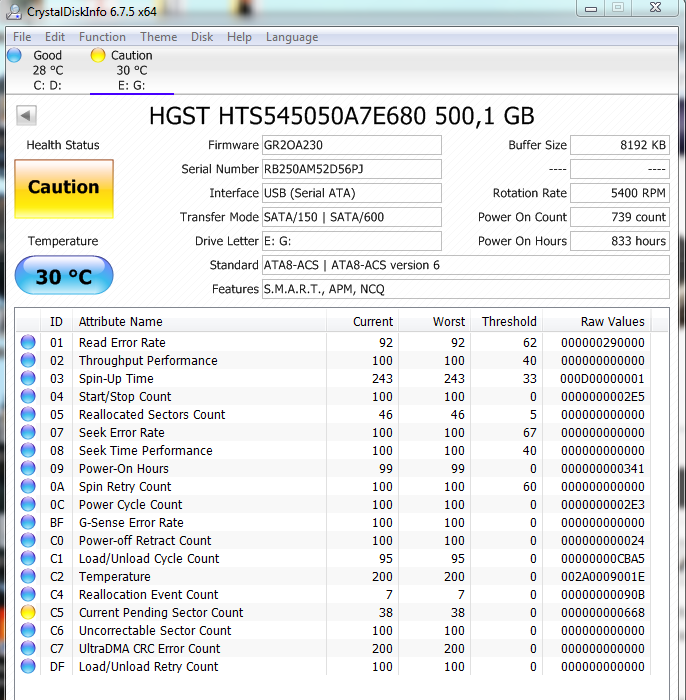Click raw value 00000000090B

point(603,595)
